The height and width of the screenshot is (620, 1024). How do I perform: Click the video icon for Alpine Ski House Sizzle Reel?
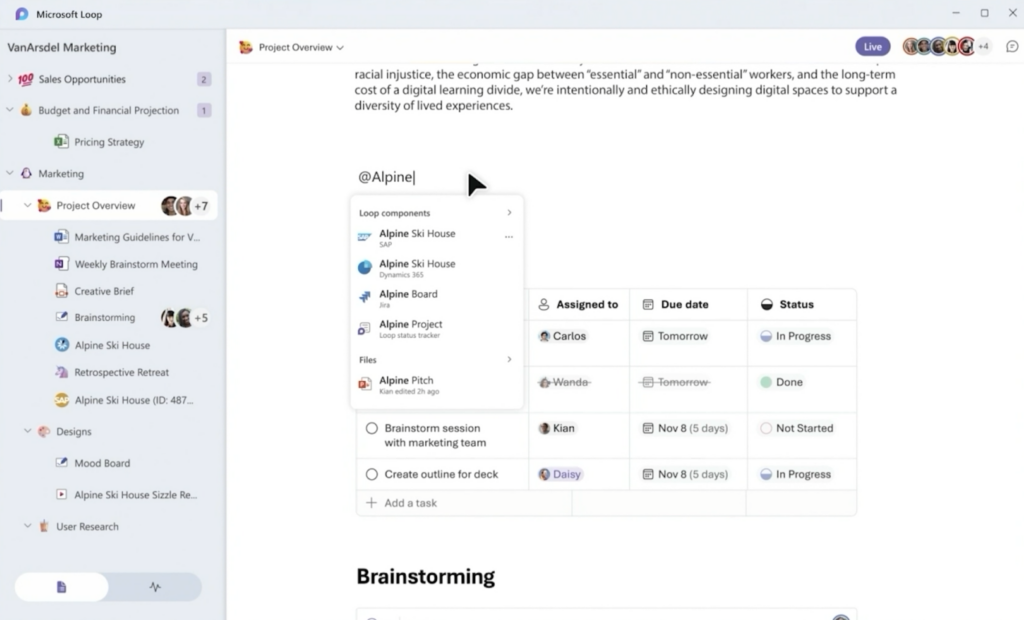pos(61,495)
